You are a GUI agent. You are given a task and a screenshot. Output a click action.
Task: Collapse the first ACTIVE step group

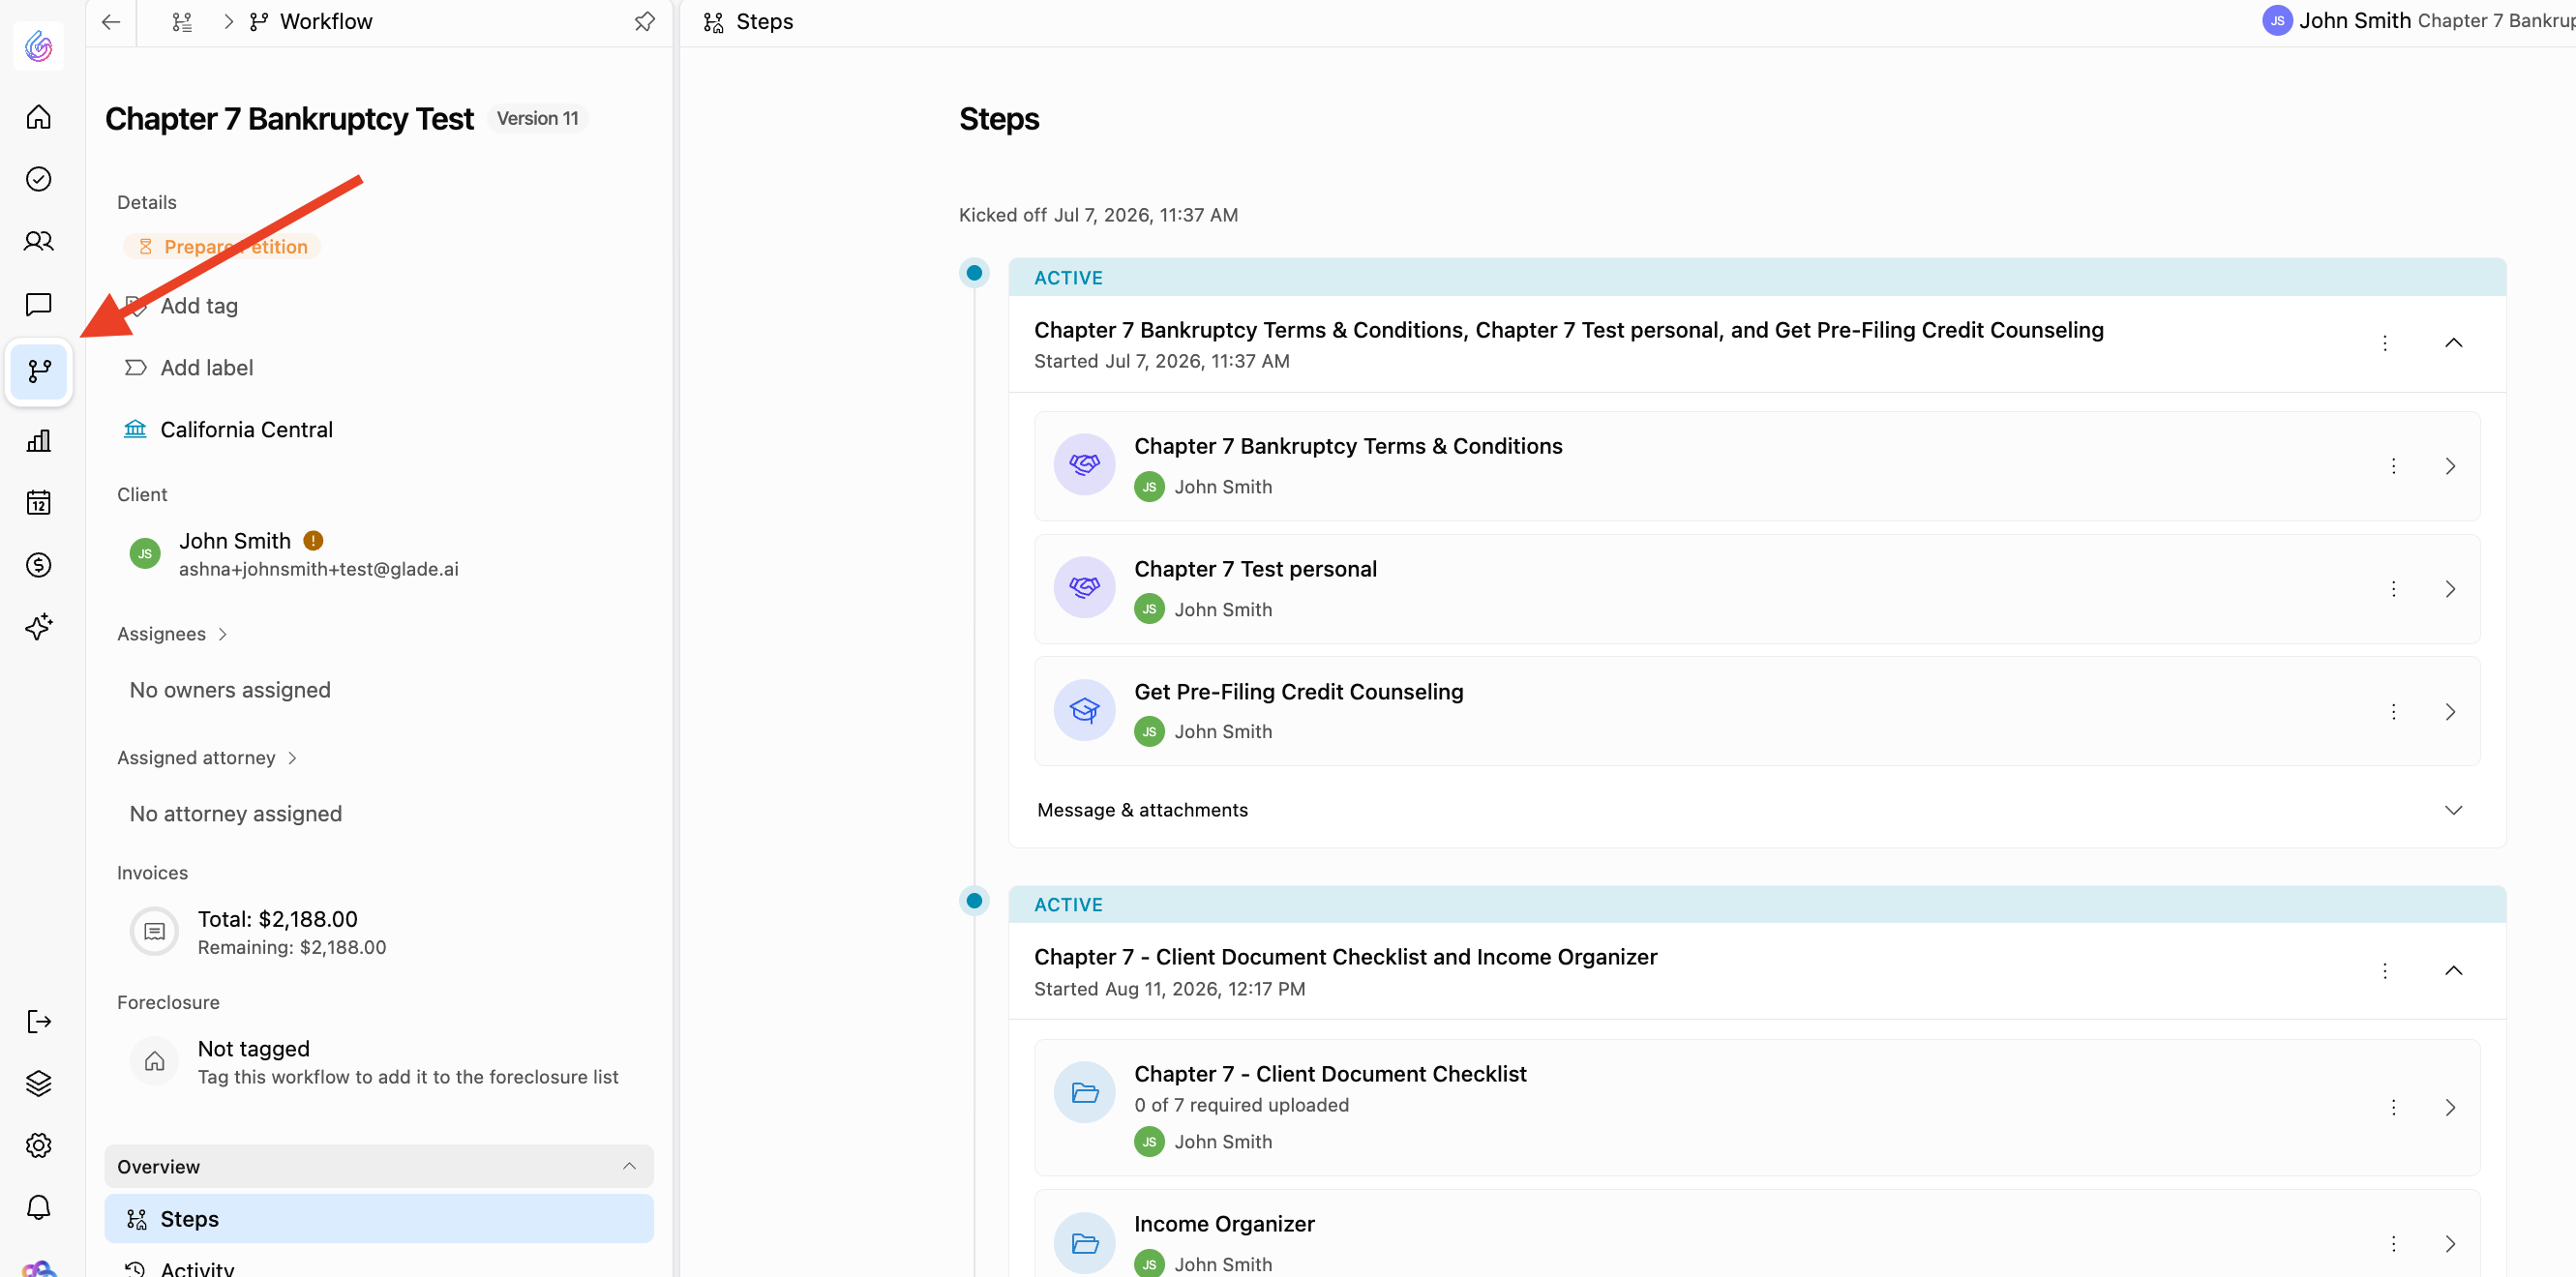click(x=2453, y=343)
